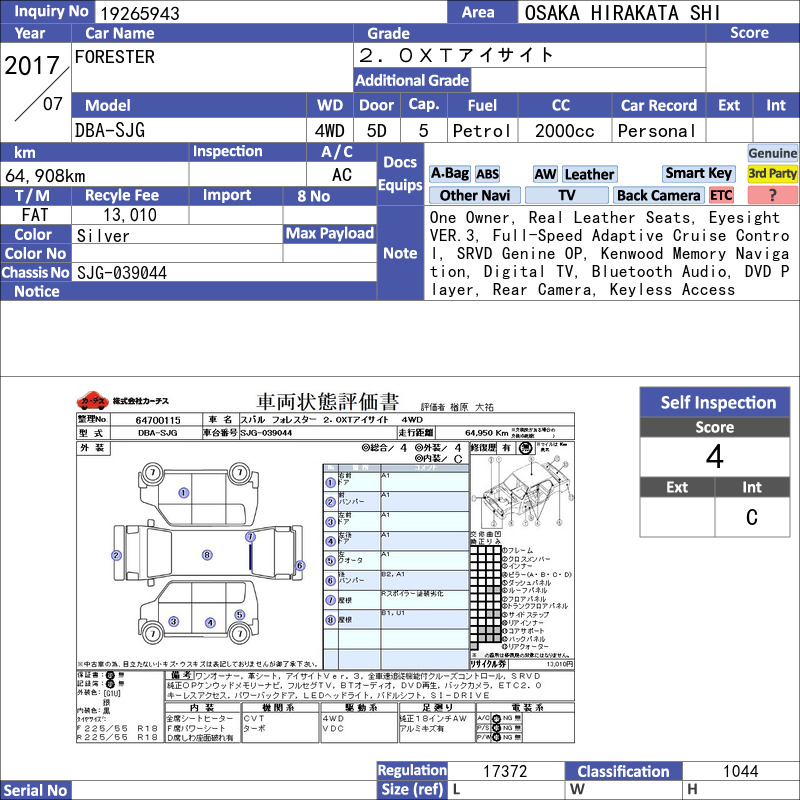
Task: Click model code DBA-SJG in top table
Action: click(110, 130)
